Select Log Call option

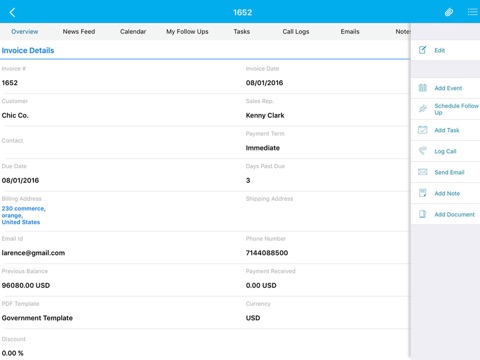pos(445,151)
